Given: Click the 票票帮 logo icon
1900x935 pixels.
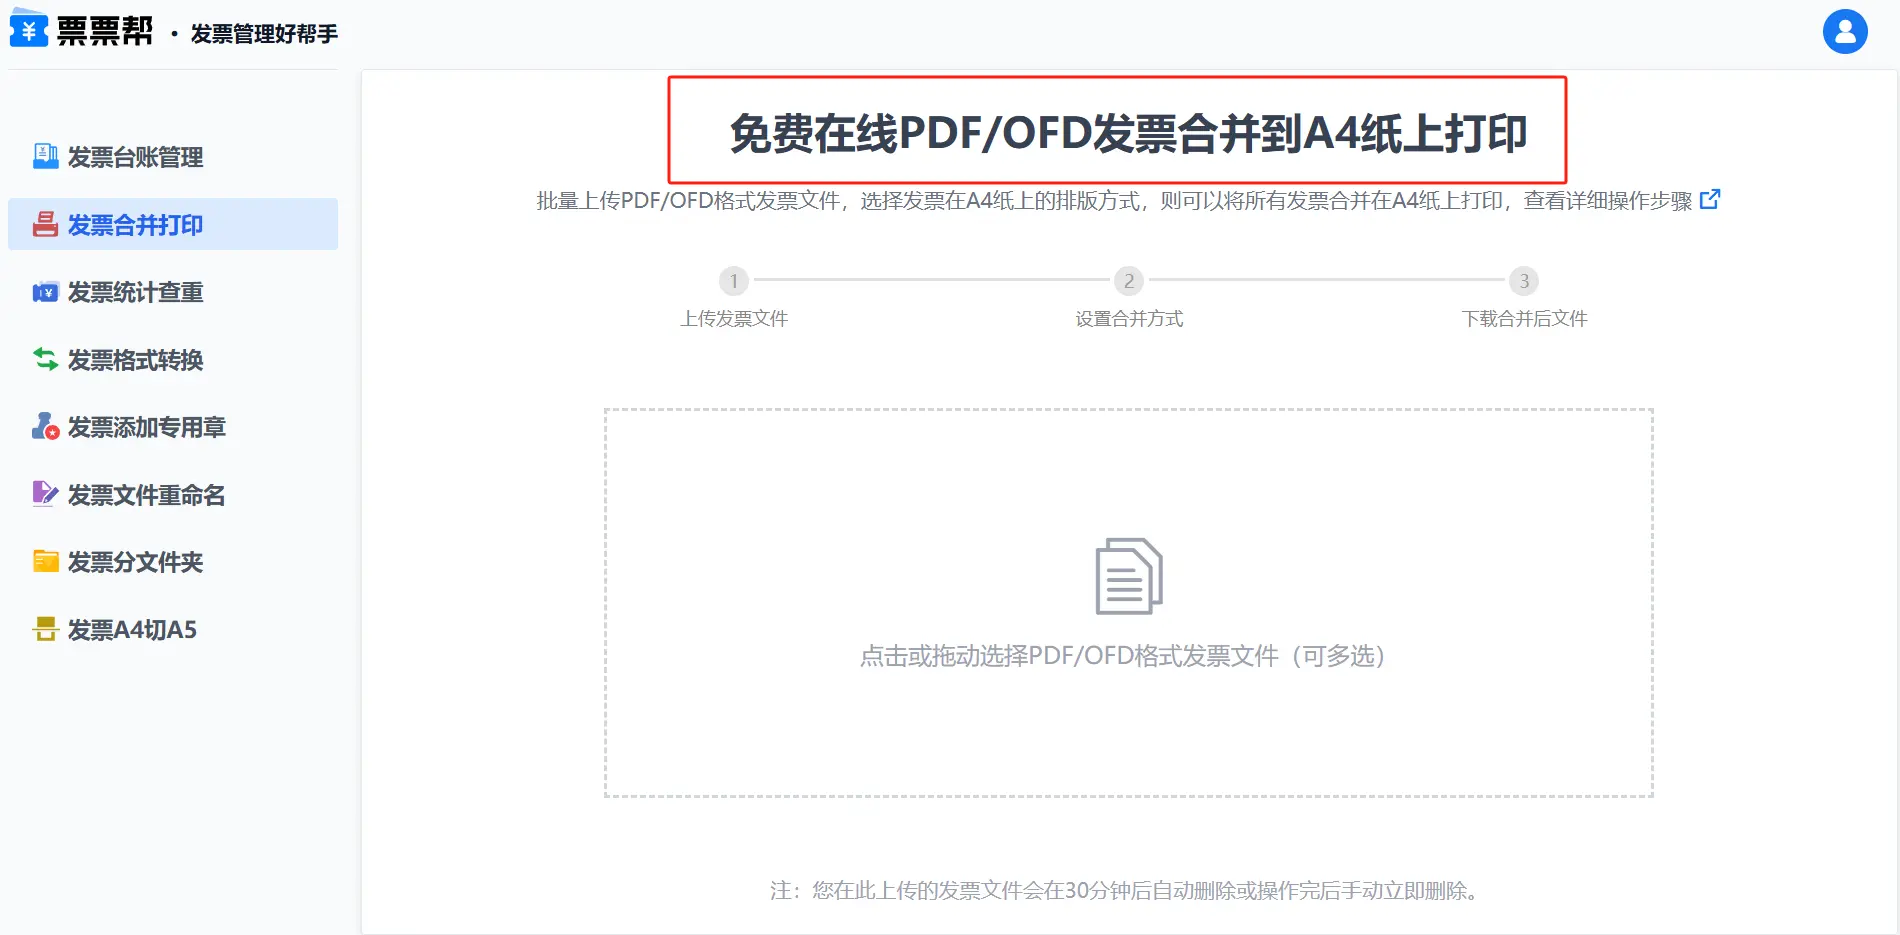Looking at the screenshot, I should (x=29, y=29).
